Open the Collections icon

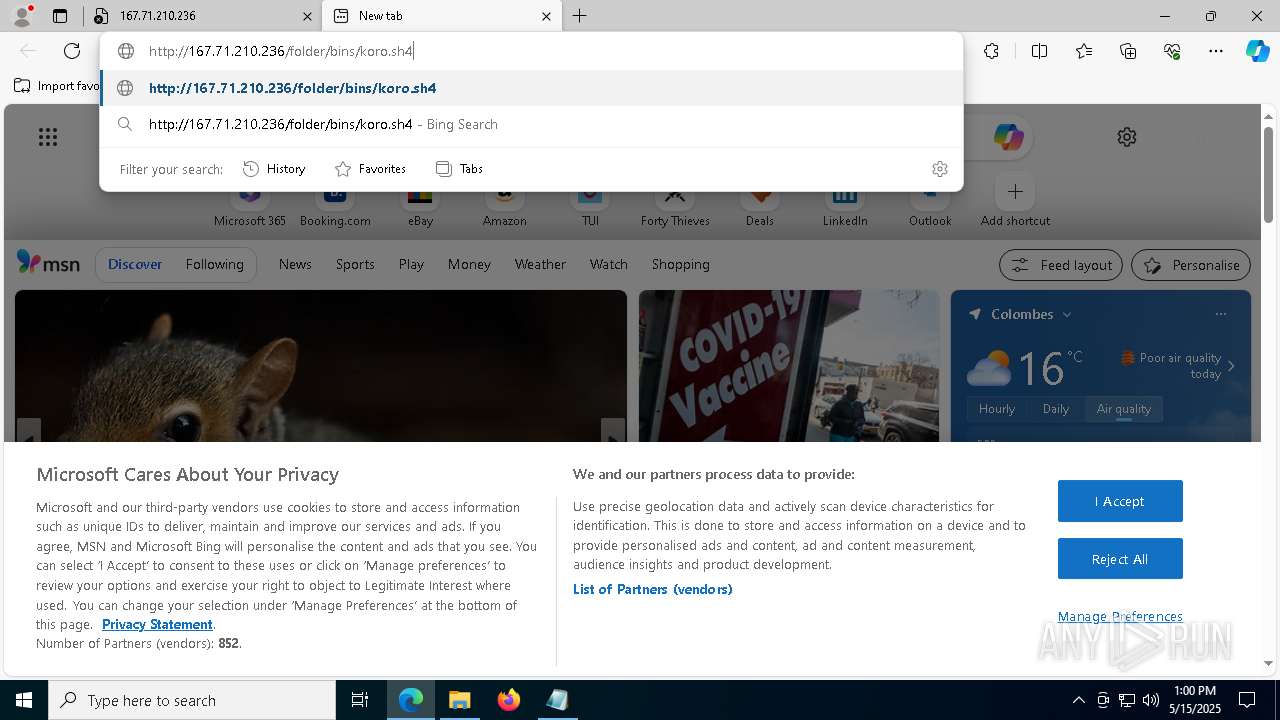tap(1128, 51)
